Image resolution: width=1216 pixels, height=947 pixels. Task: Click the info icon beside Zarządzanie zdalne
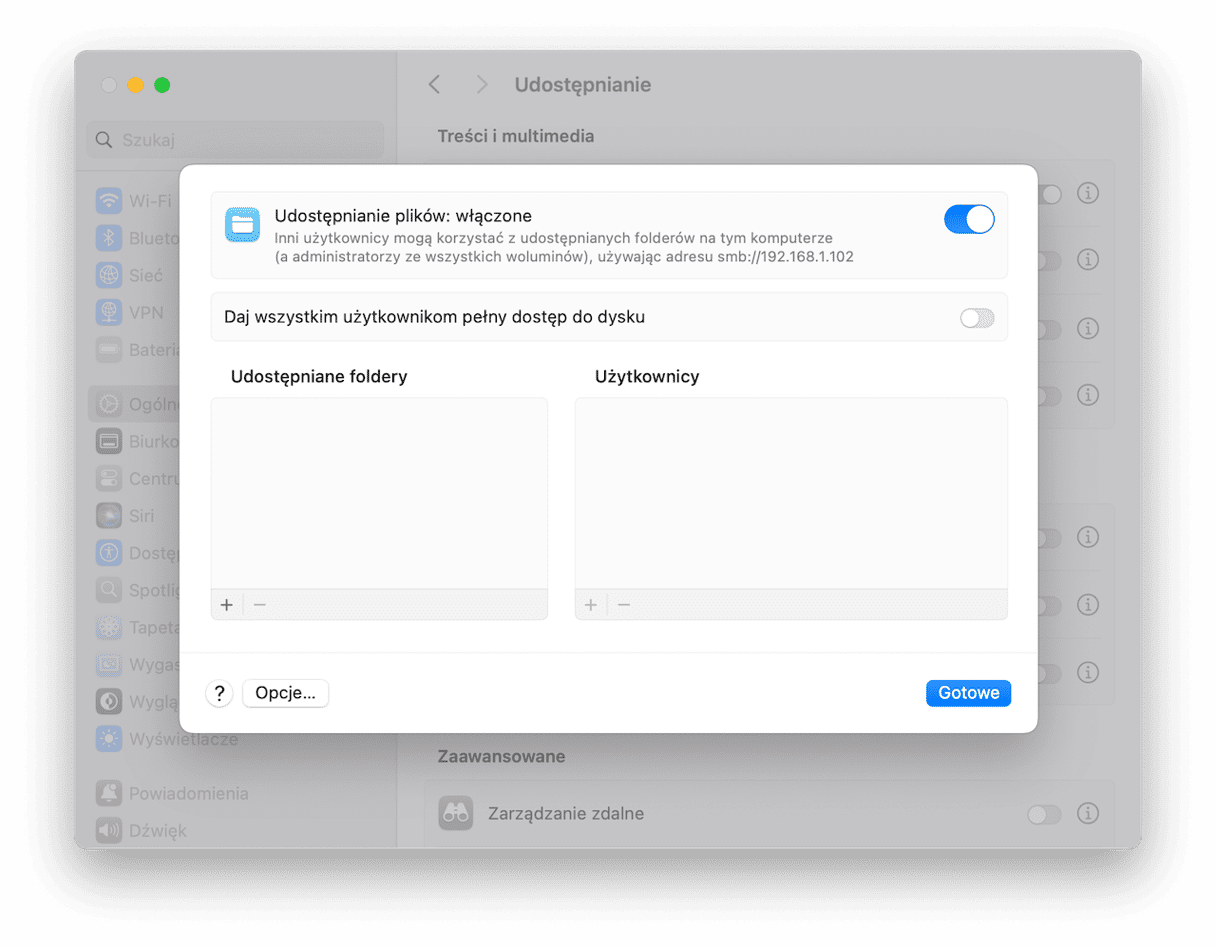pyautogui.click(x=1087, y=813)
